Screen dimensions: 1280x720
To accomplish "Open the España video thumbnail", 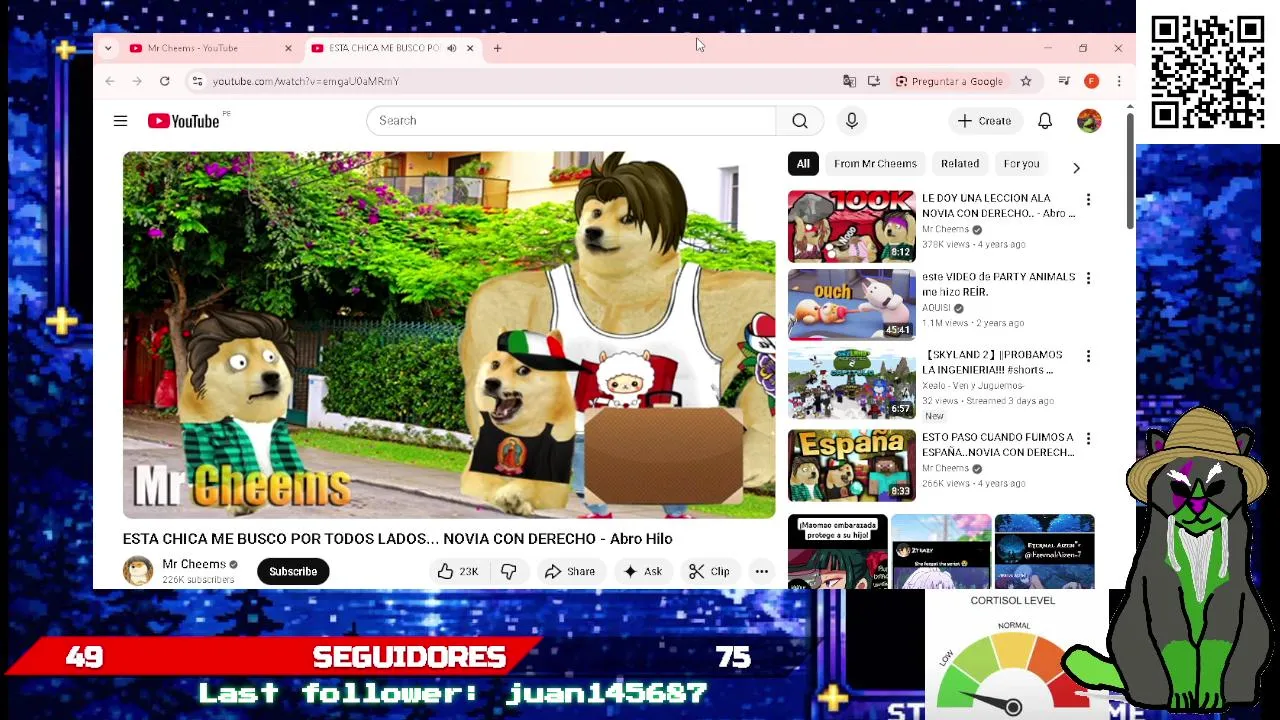I will click(852, 465).
